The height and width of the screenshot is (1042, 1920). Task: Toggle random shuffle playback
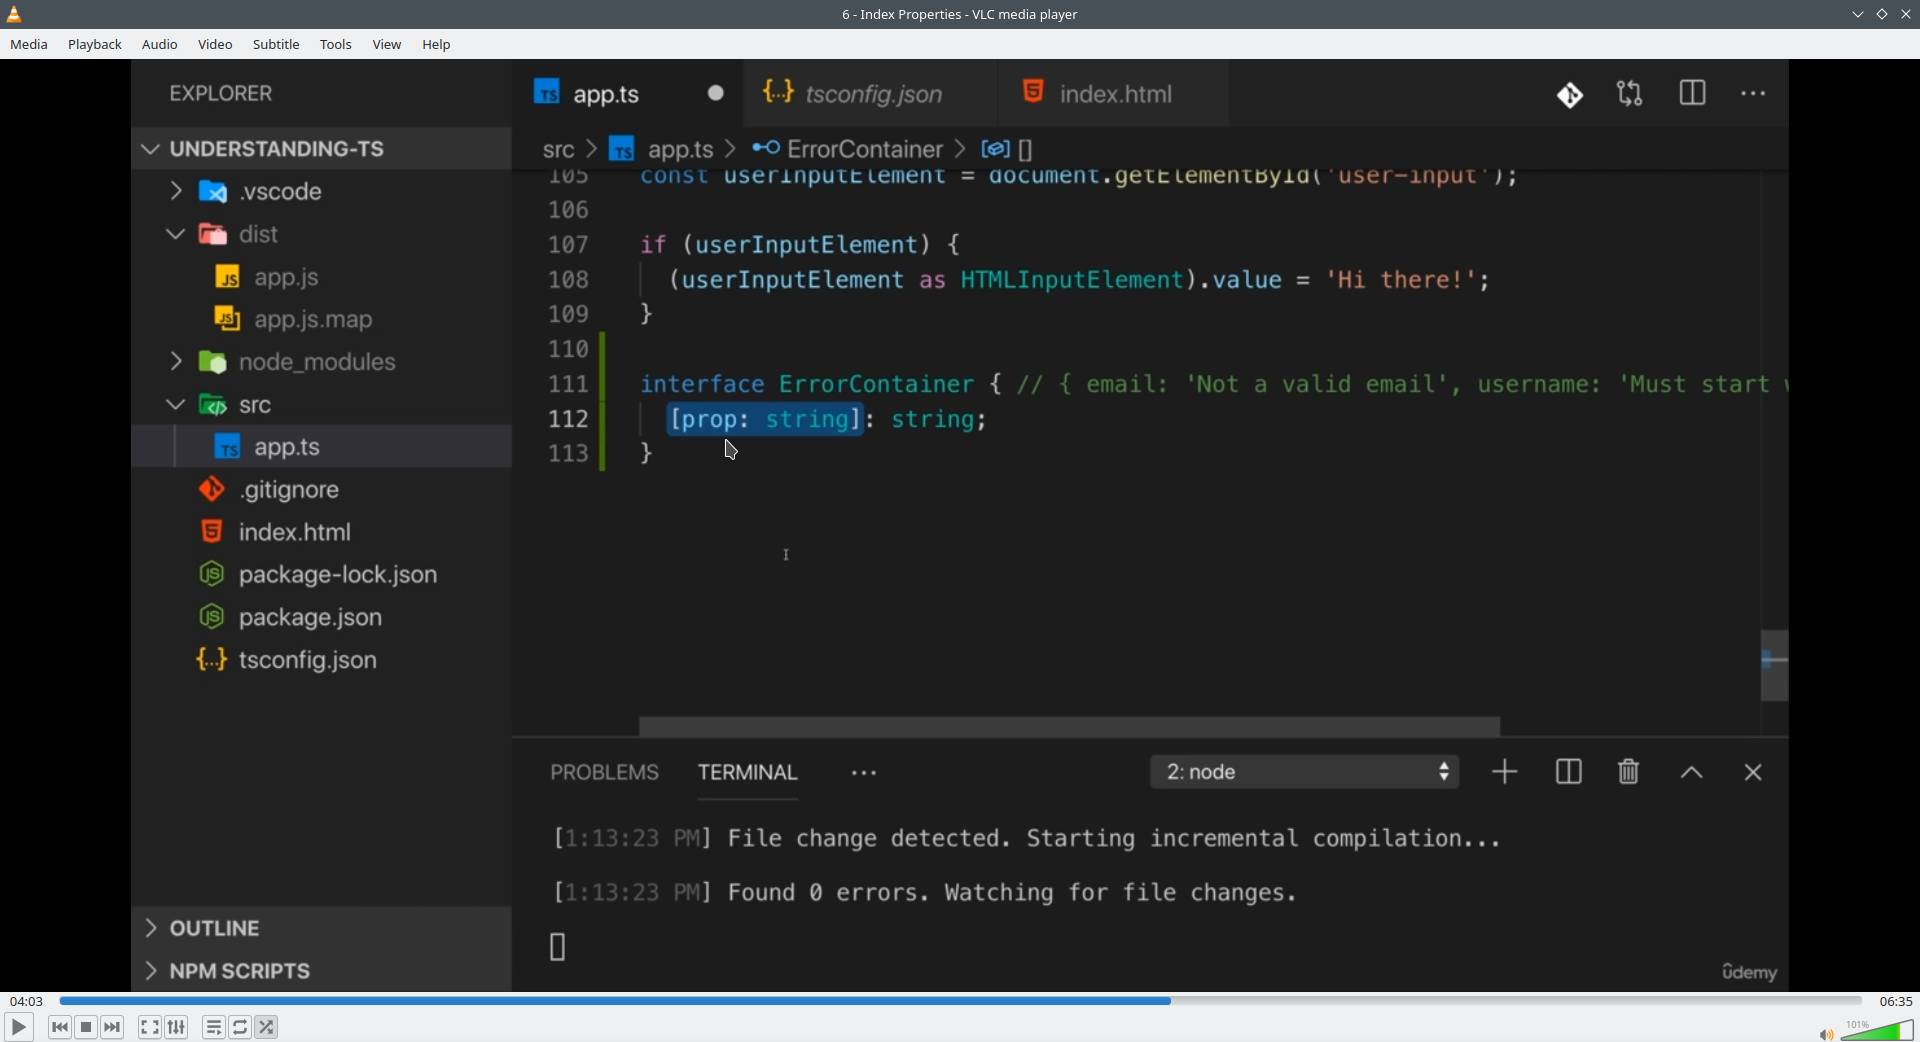tap(267, 1027)
